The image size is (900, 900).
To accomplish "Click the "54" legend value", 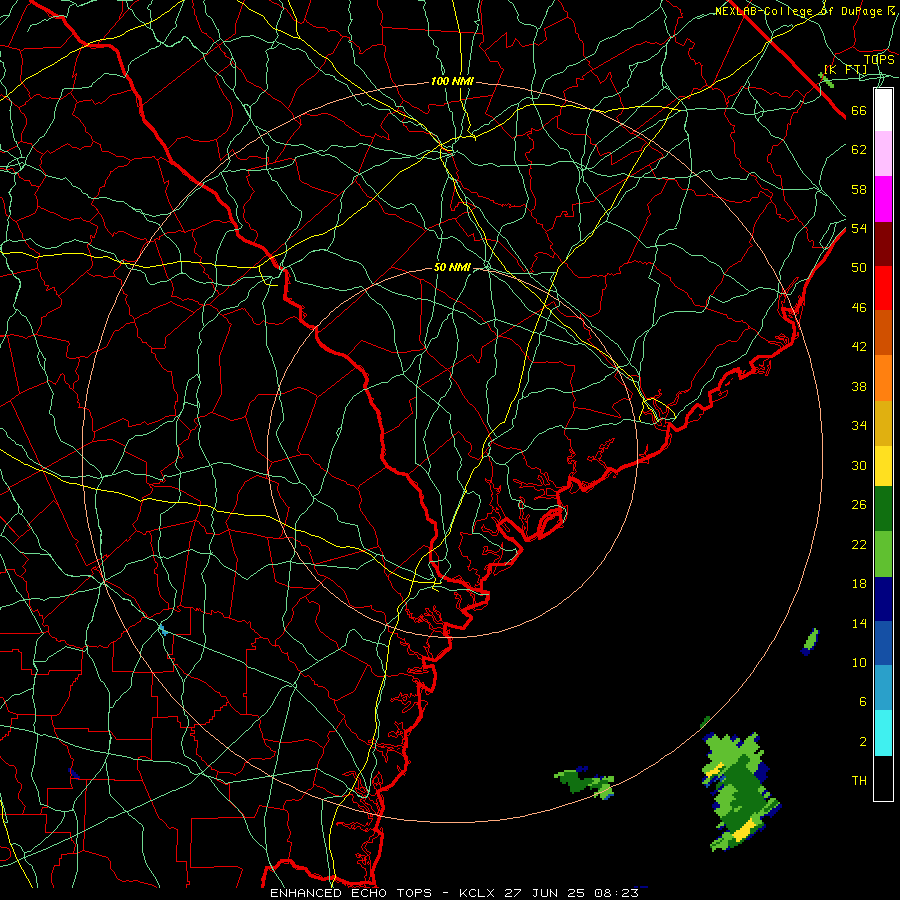I will (x=859, y=228).
